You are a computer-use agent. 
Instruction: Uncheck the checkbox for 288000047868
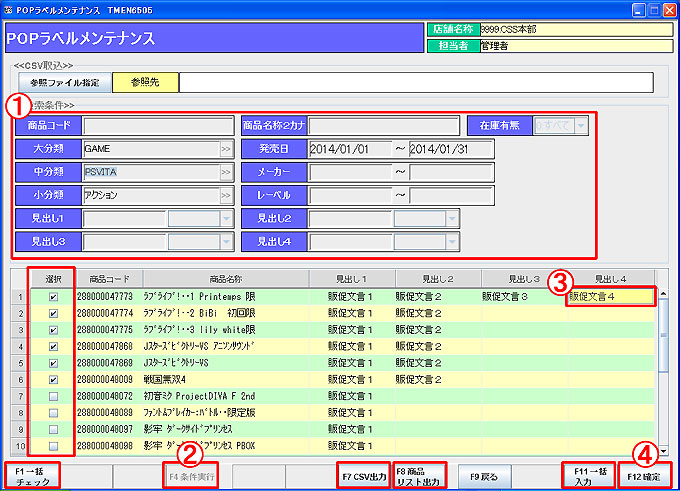coord(53,347)
